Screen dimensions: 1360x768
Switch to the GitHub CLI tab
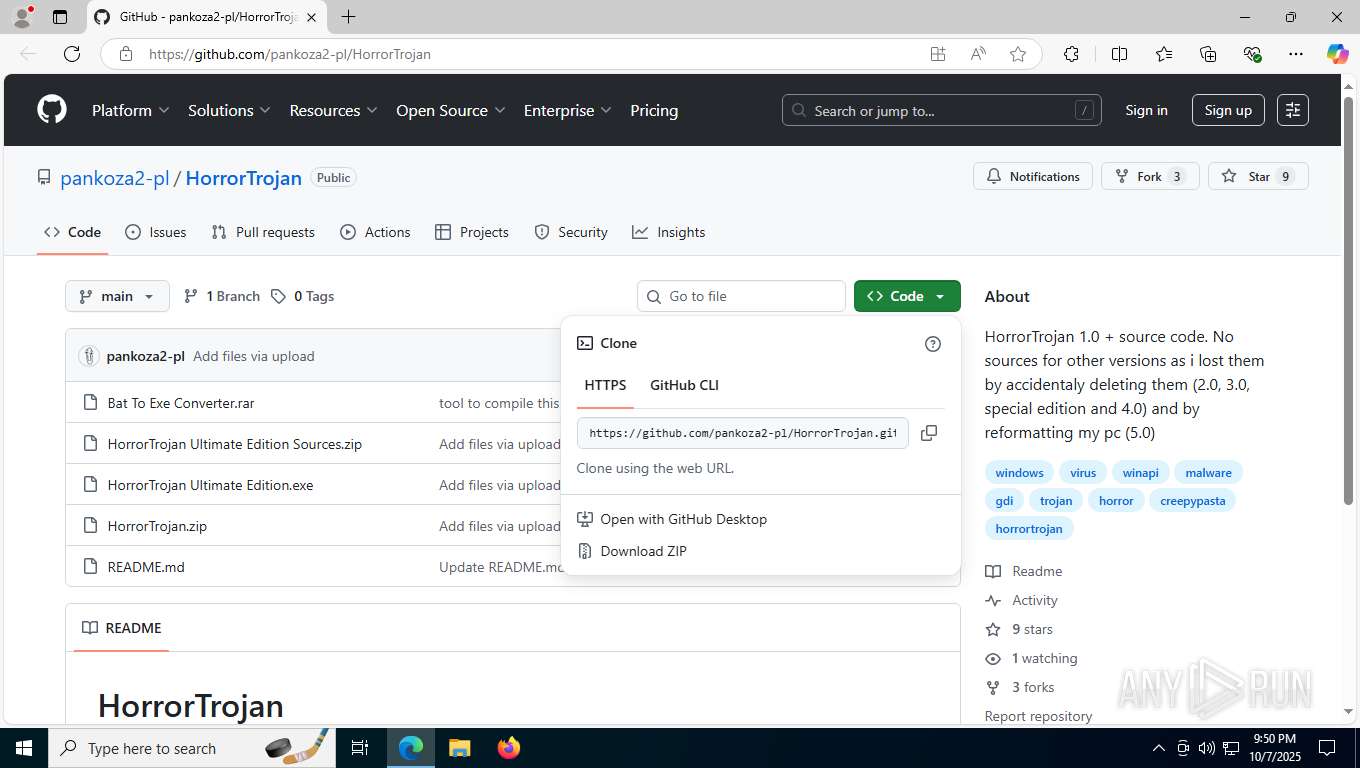[684, 385]
